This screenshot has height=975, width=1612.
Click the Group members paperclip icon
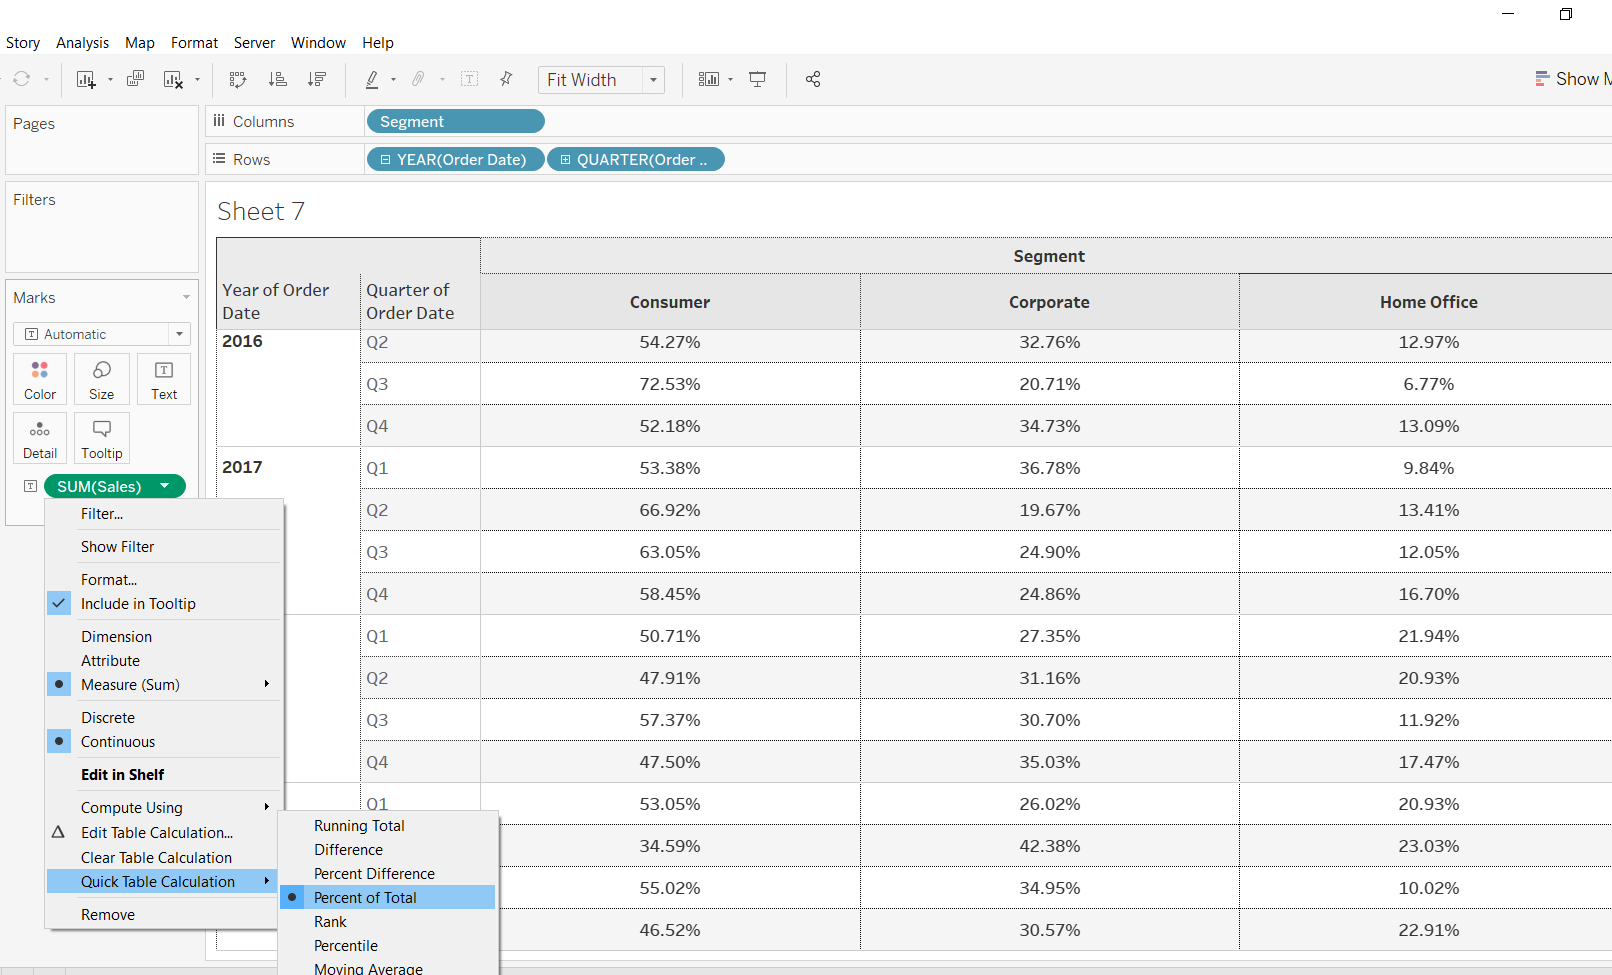(419, 79)
